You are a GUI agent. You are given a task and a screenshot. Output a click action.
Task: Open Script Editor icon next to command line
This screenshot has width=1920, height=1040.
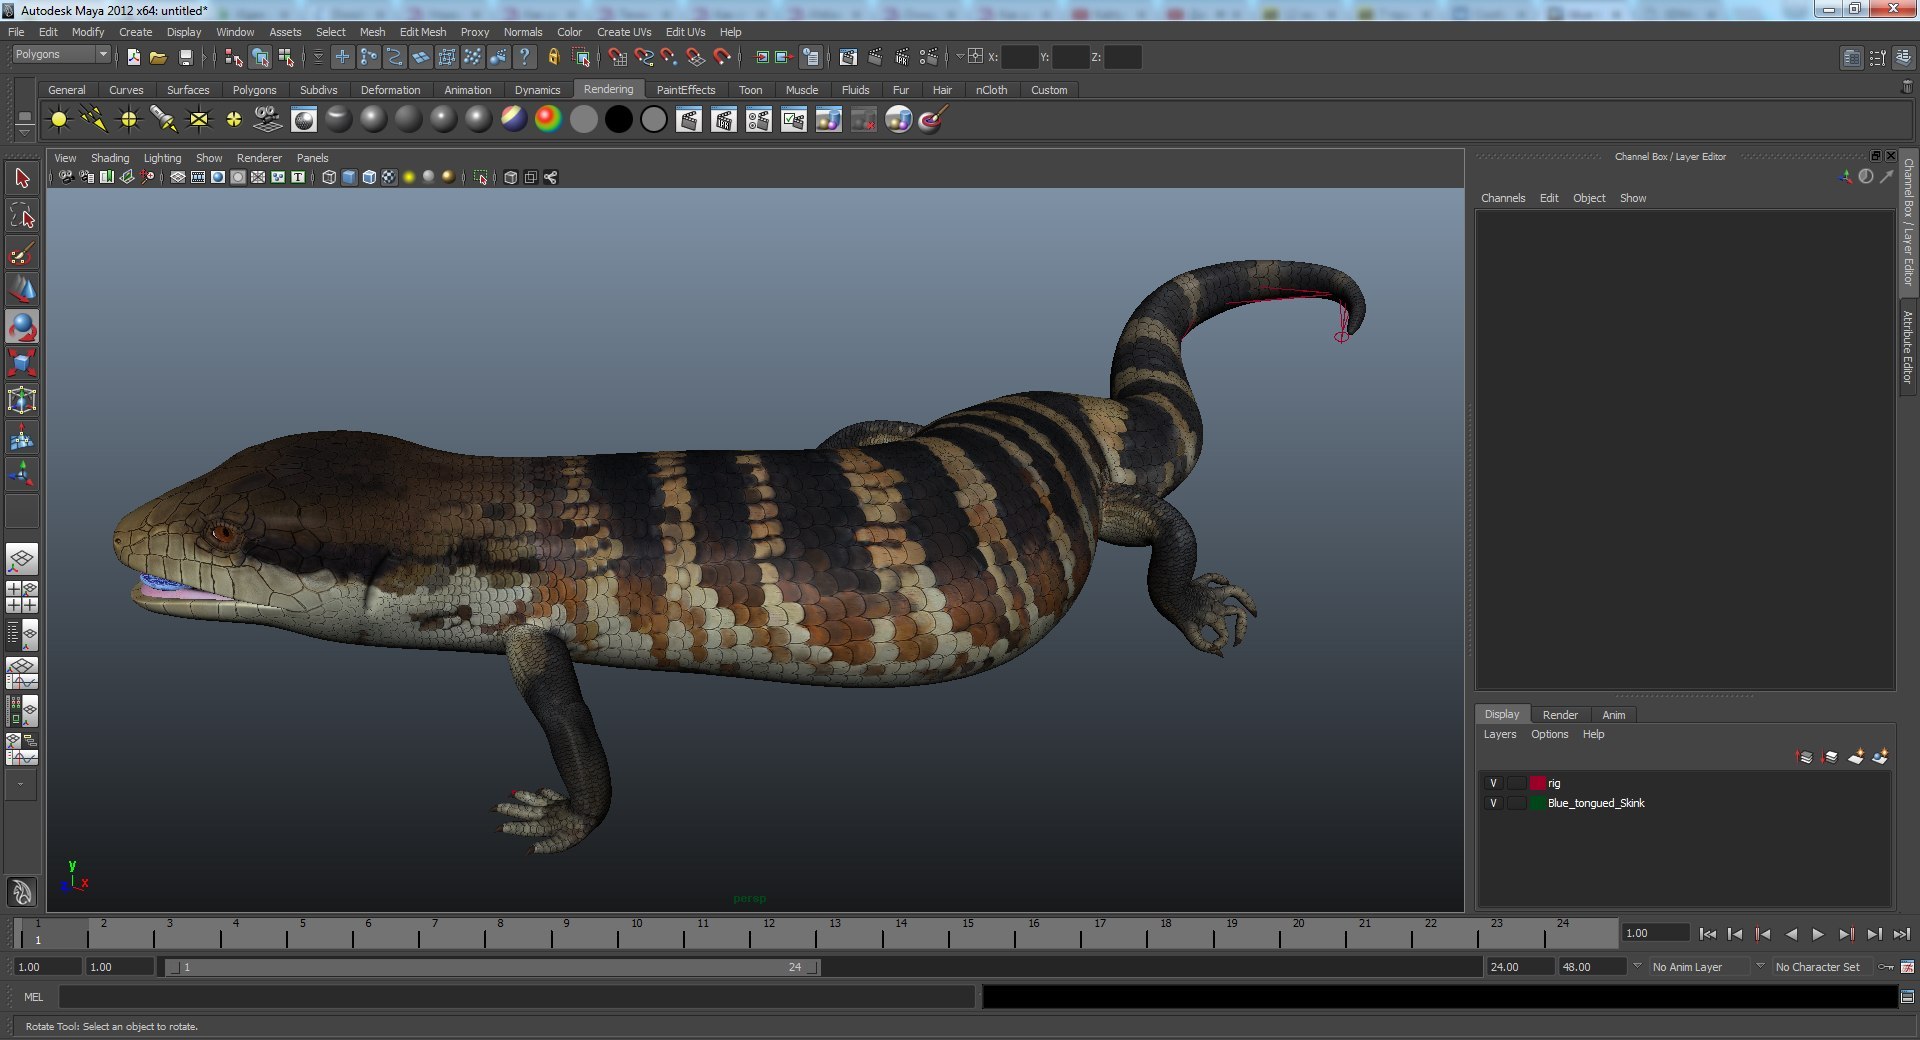pos(1907,996)
